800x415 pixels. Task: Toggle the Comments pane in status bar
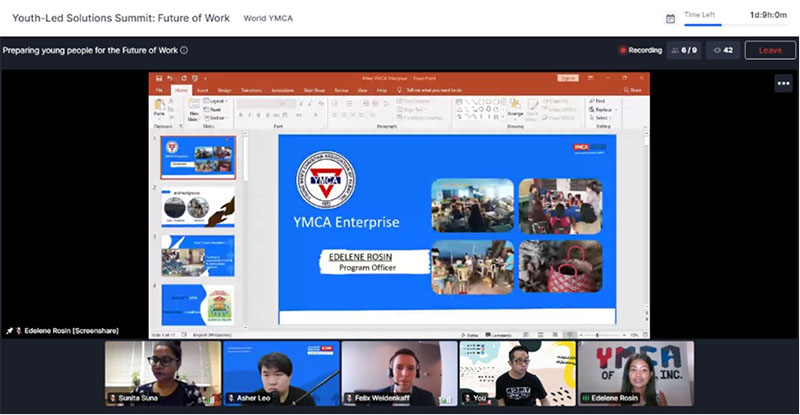coord(498,335)
